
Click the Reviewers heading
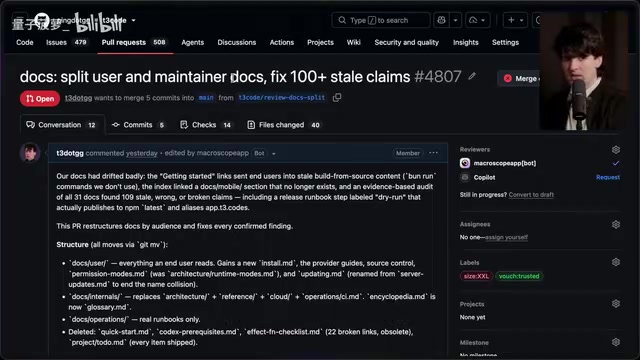pos(475,149)
